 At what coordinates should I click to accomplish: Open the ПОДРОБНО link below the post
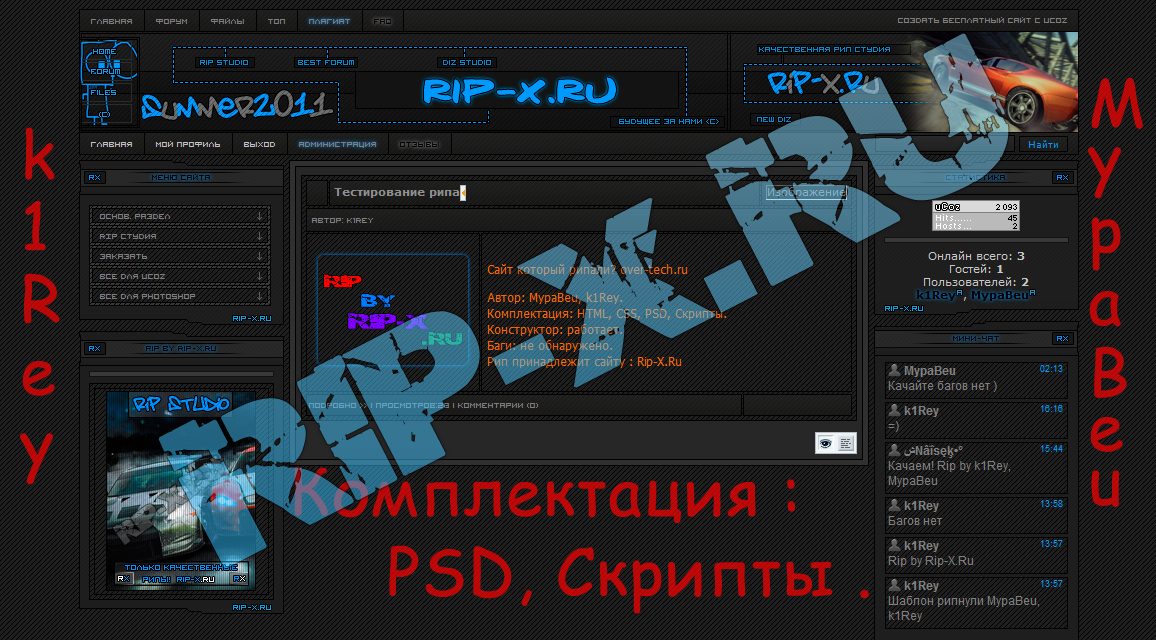coord(337,406)
